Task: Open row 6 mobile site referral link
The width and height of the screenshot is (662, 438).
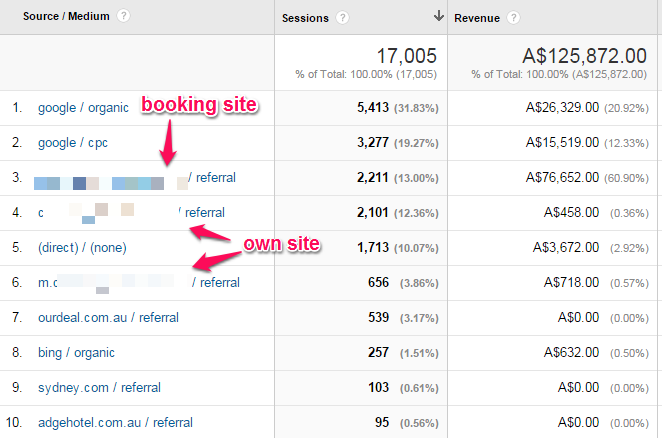Action: click(138, 282)
